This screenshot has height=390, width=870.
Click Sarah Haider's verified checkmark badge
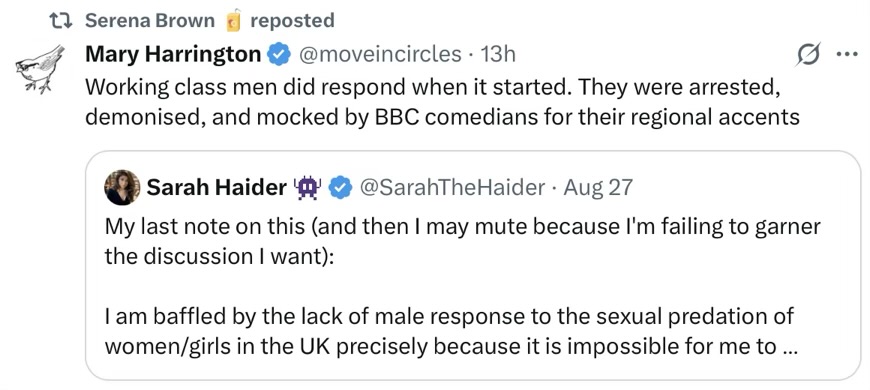tap(340, 188)
